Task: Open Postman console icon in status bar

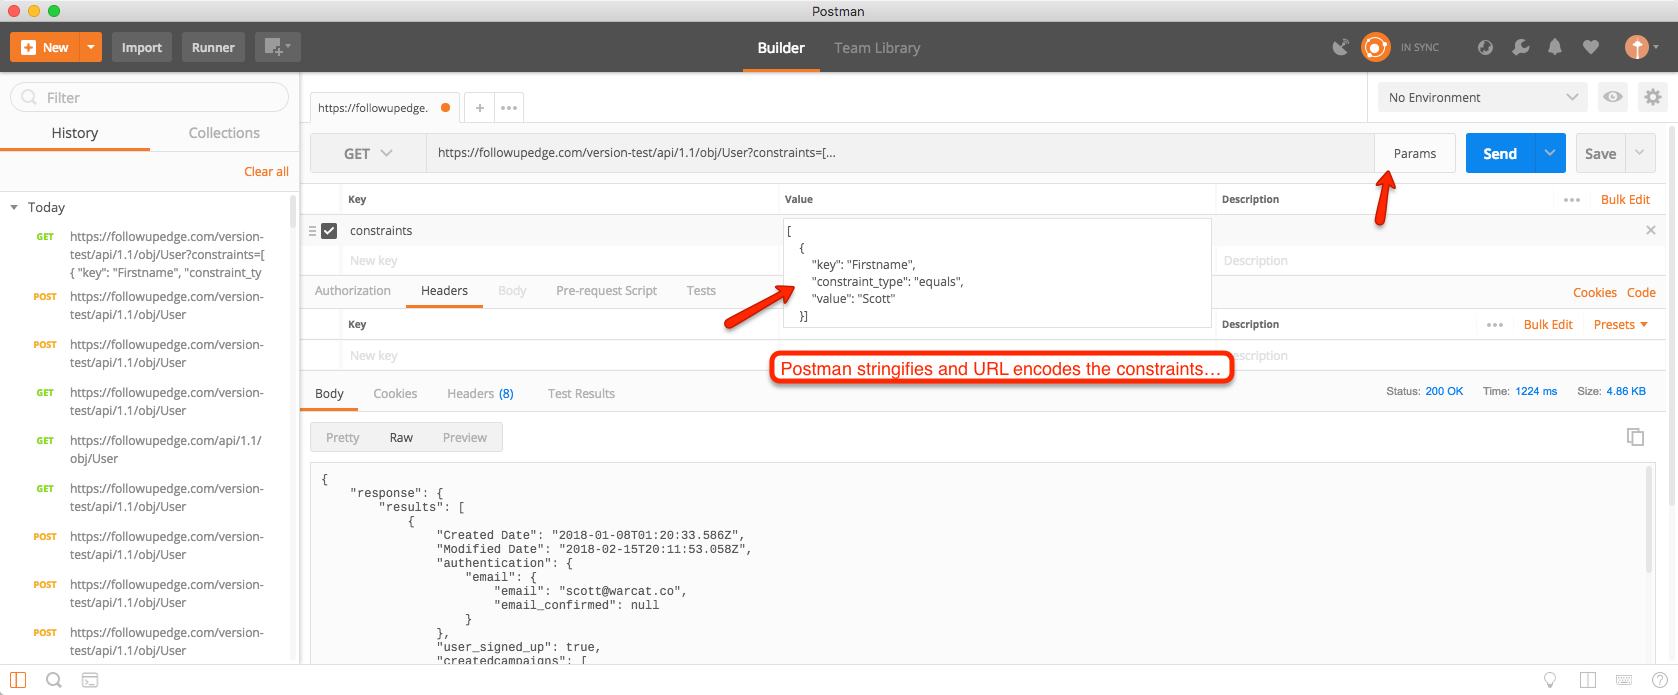Action: tap(90, 680)
